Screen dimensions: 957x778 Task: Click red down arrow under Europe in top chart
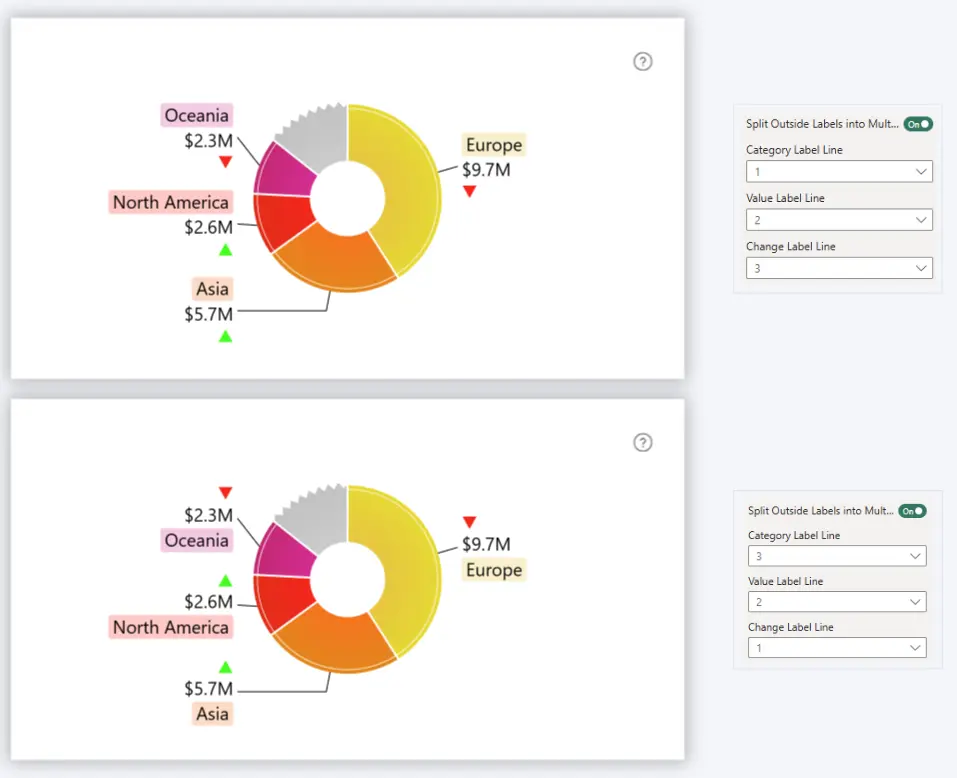tap(469, 191)
